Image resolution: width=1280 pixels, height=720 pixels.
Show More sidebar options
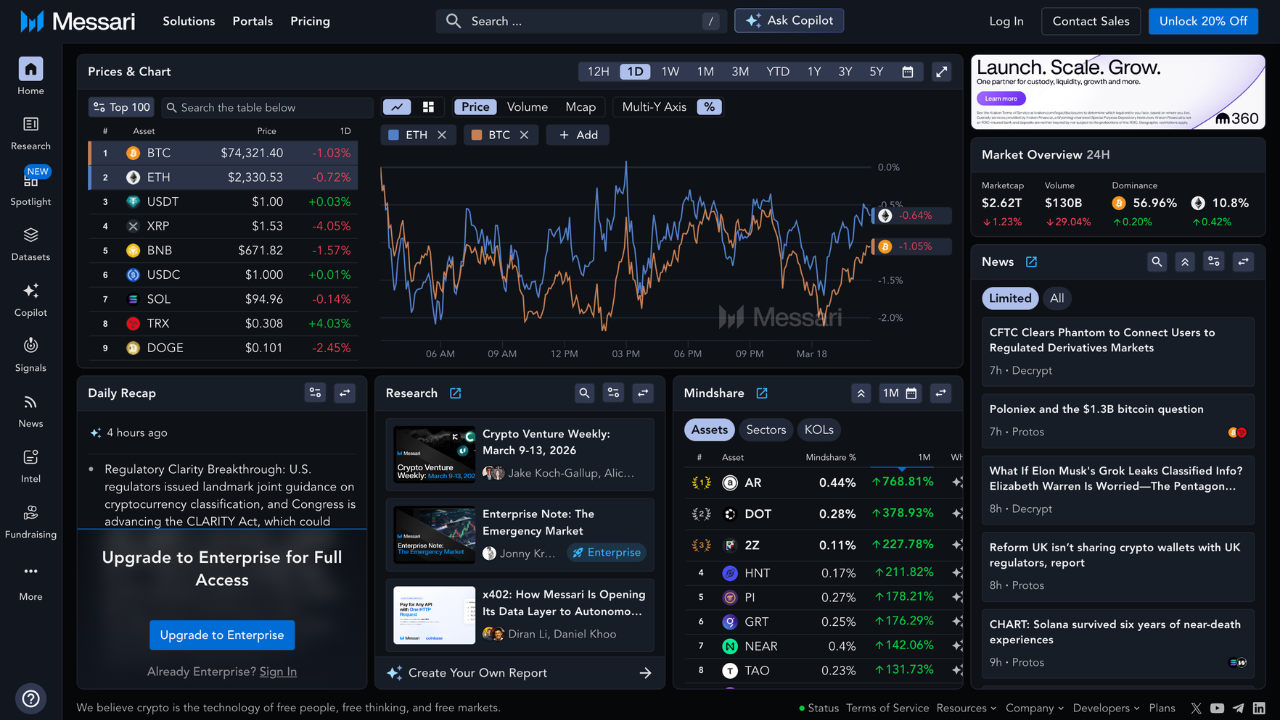pyautogui.click(x=31, y=581)
